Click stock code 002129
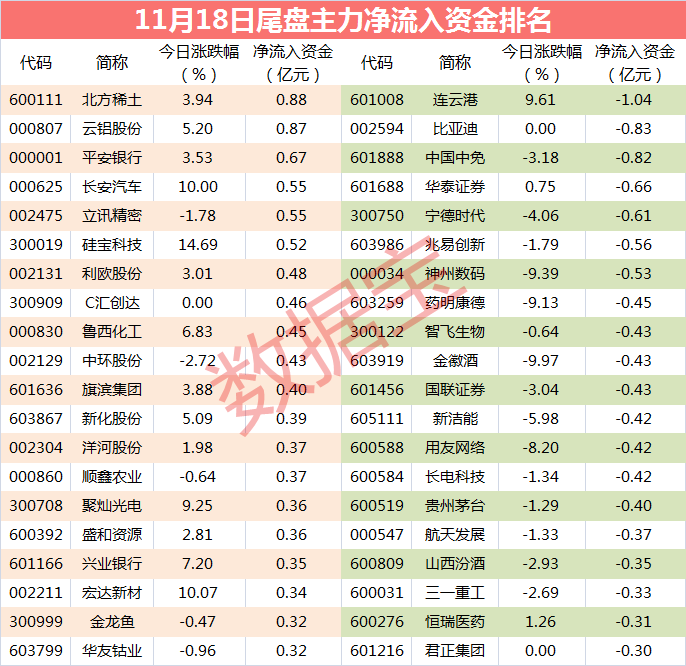 click(36, 361)
